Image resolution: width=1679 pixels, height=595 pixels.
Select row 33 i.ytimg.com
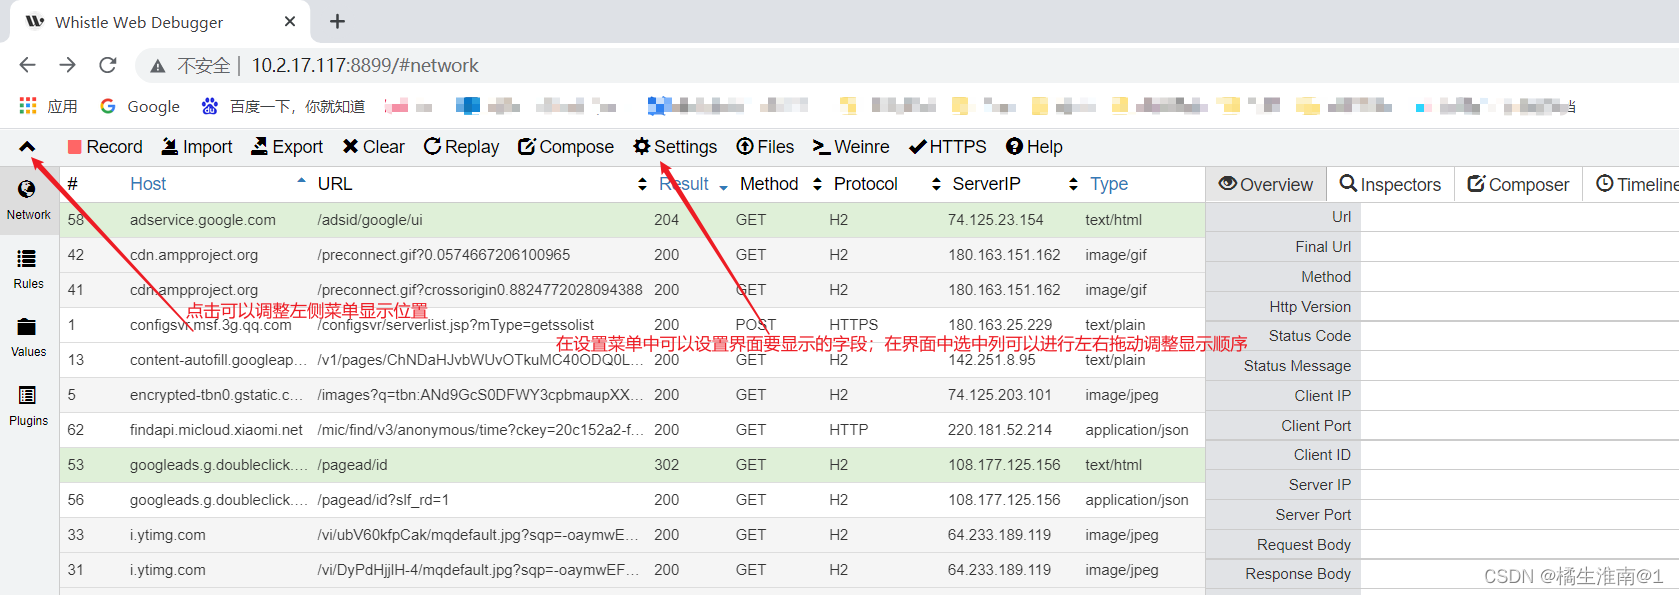632,535
